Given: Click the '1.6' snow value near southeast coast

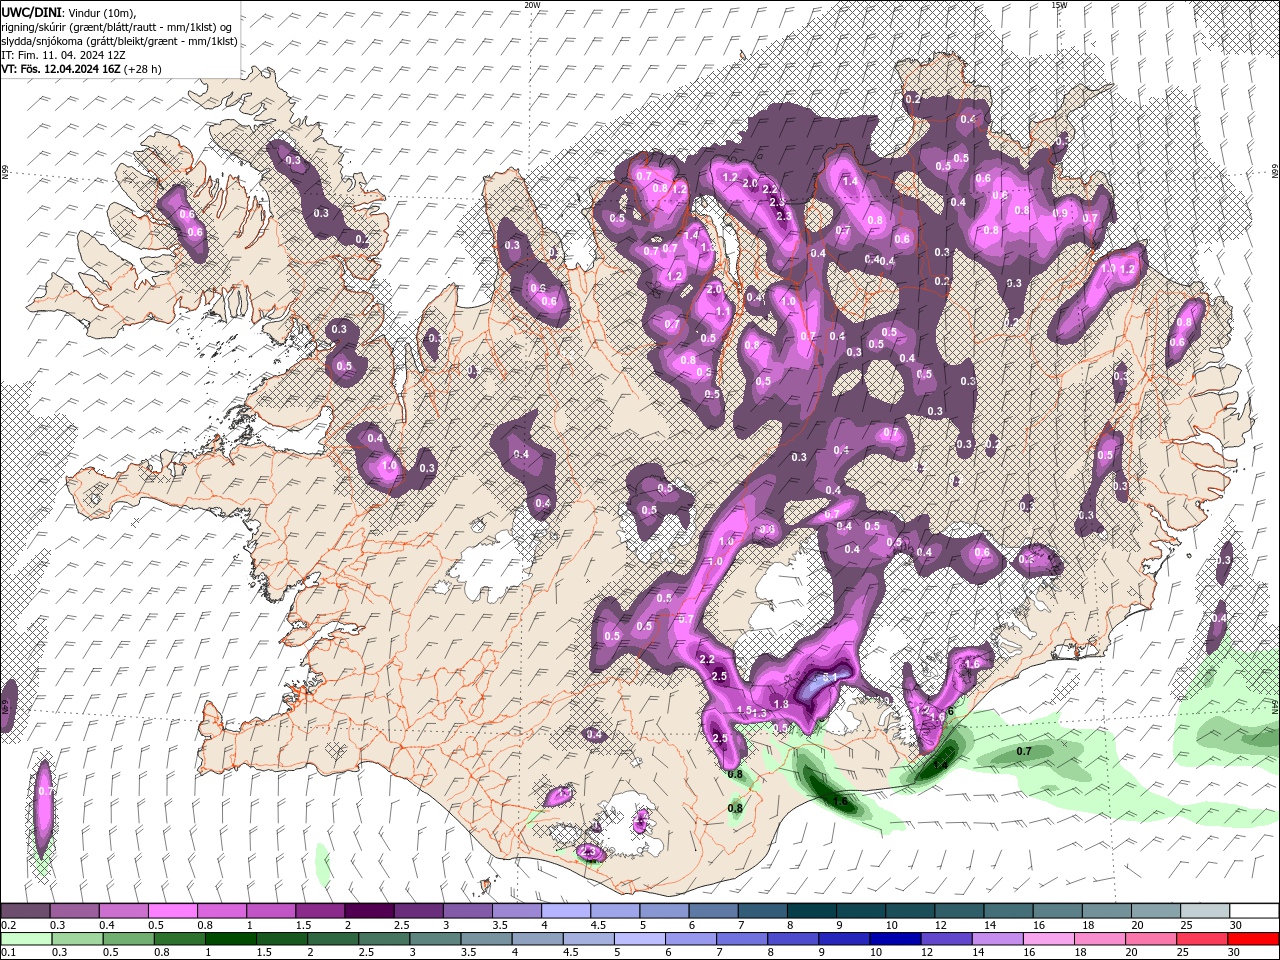Looking at the screenshot, I should coord(971,664).
